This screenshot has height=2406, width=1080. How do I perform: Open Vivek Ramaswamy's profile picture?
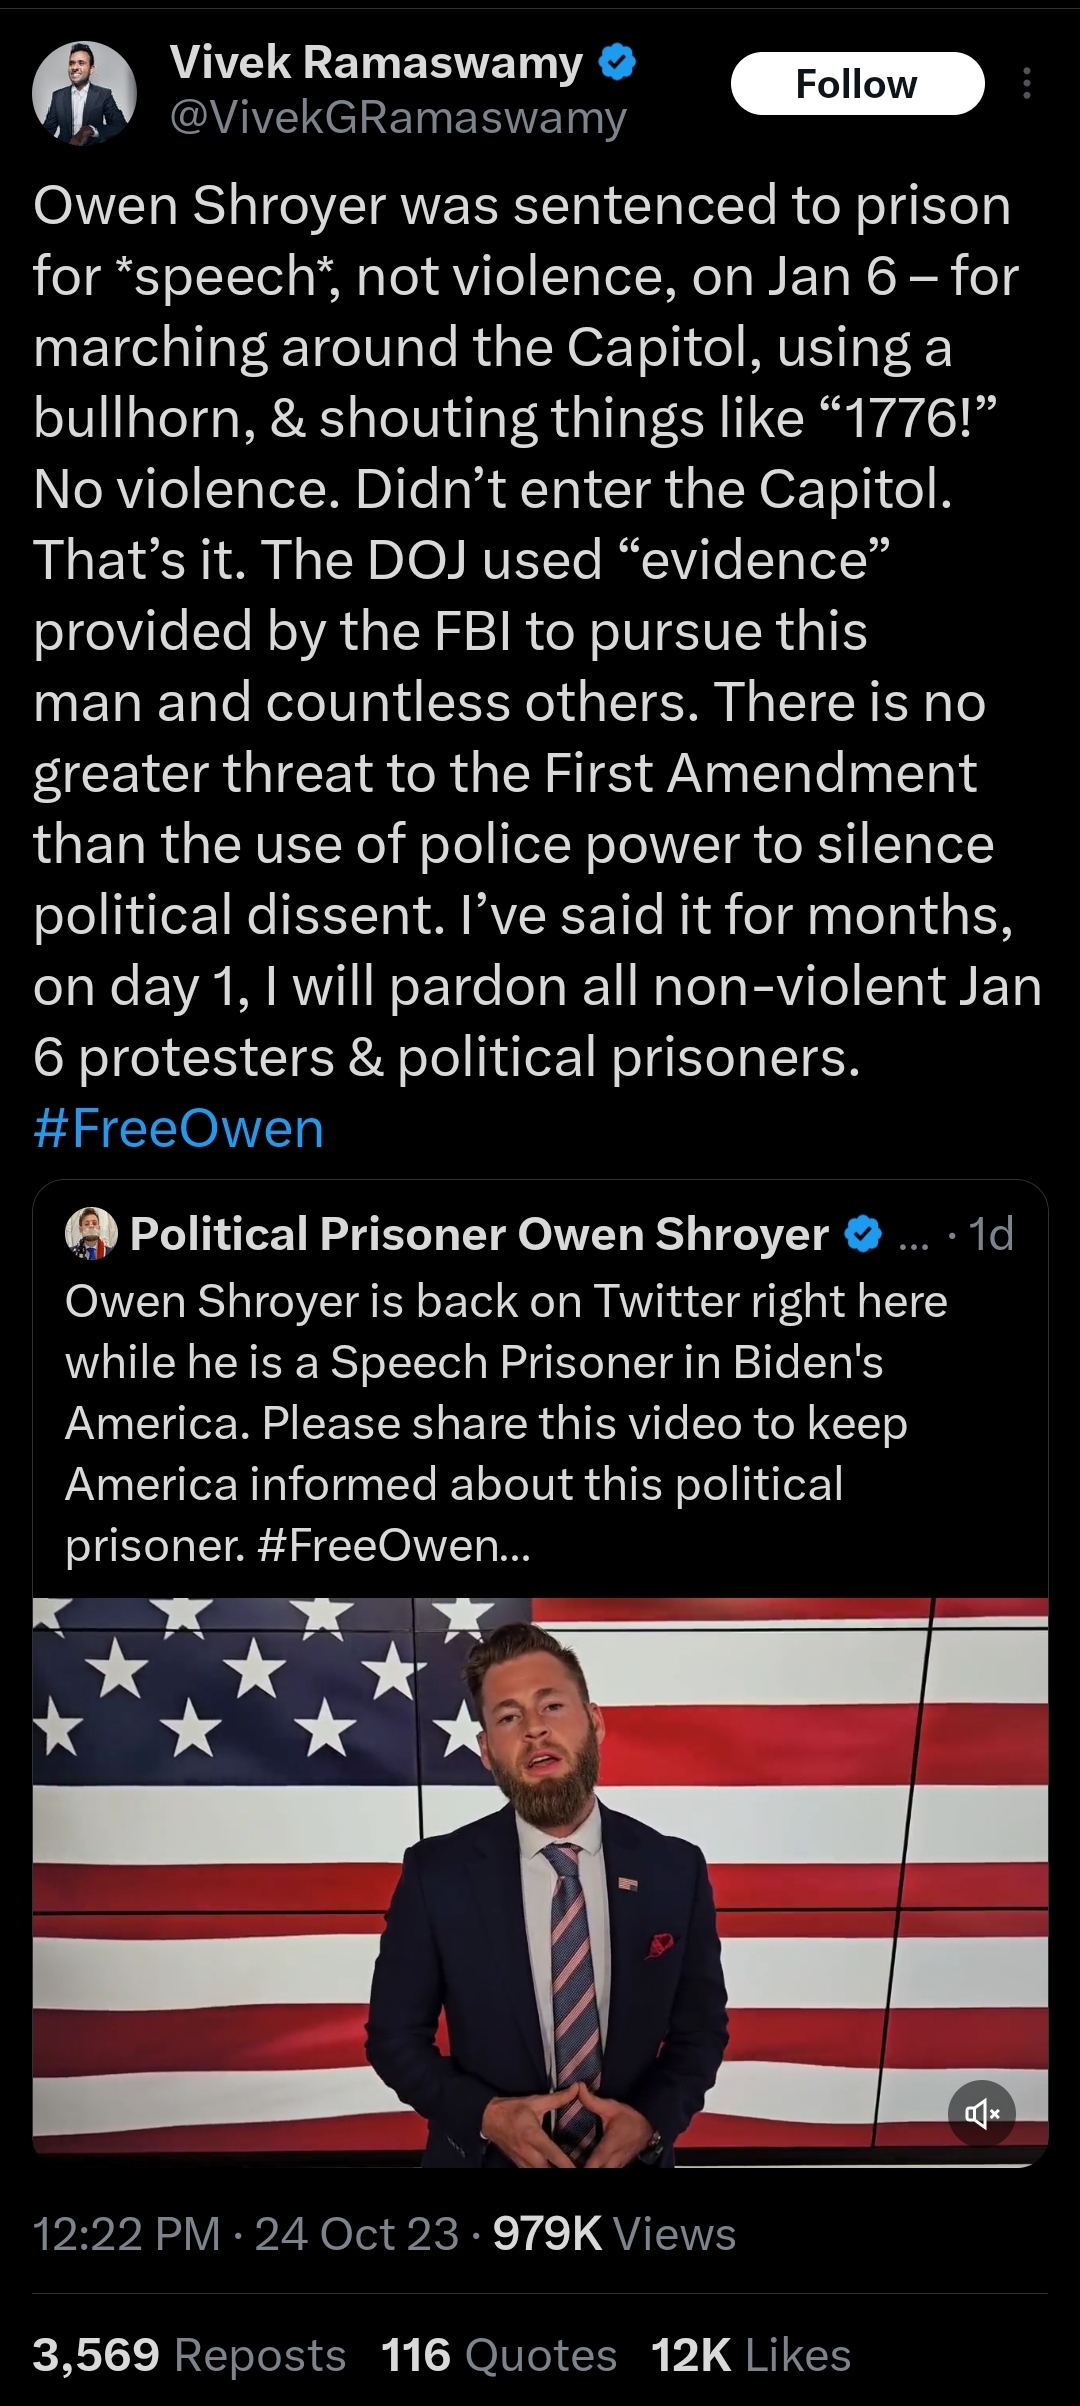click(x=84, y=92)
